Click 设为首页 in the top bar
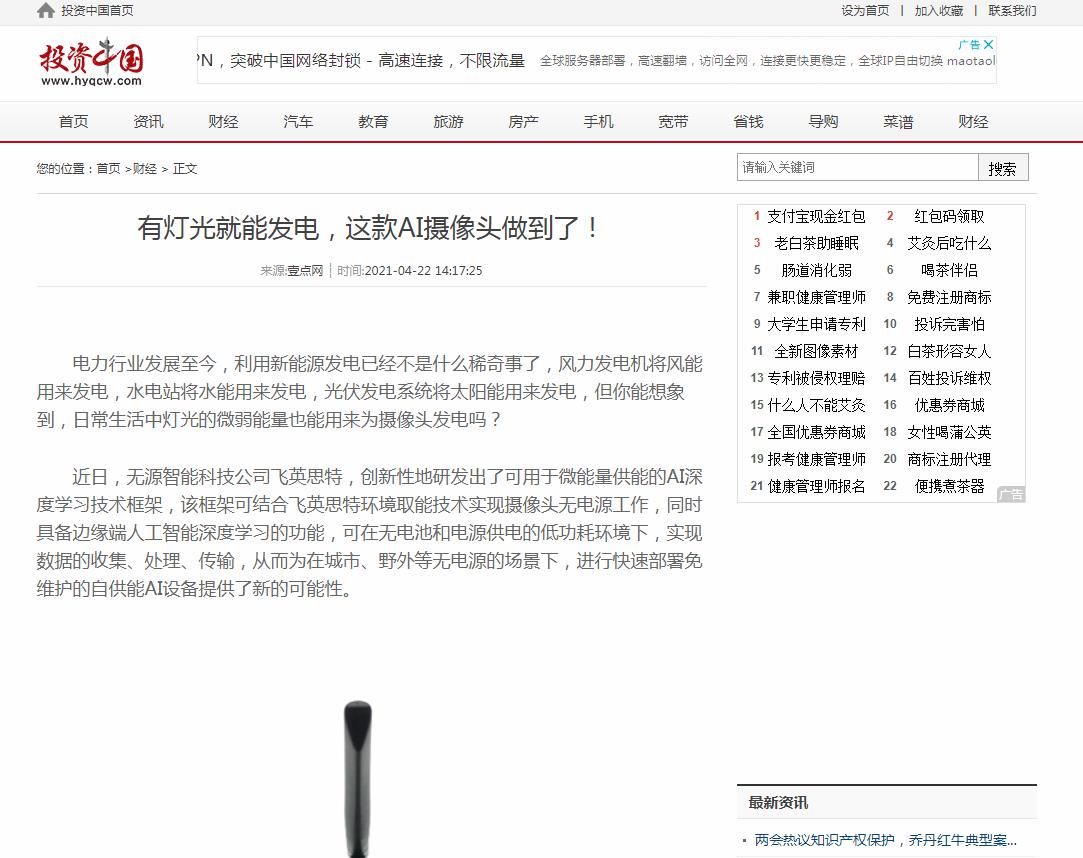Screen dimensions: 1083x858 click(865, 10)
